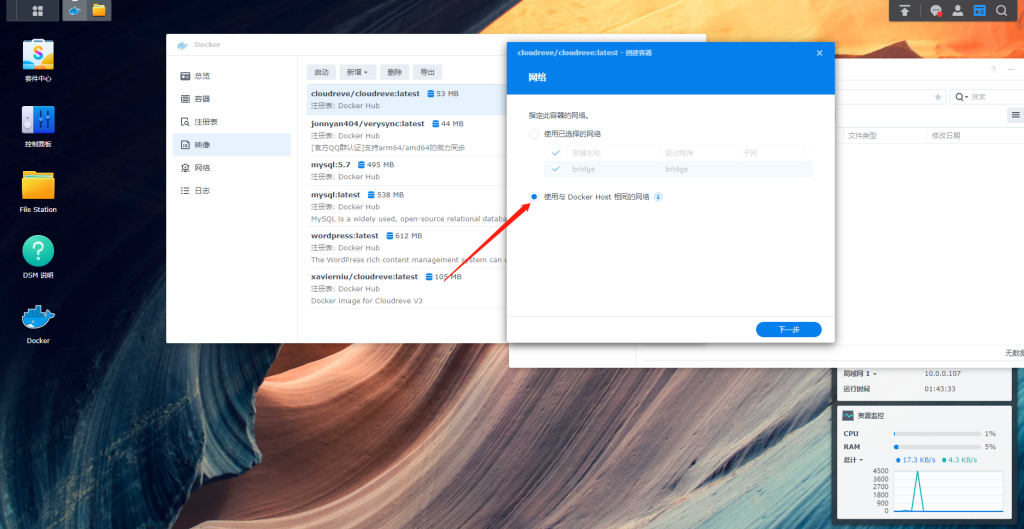Click the 下一步 next button

tap(788, 330)
